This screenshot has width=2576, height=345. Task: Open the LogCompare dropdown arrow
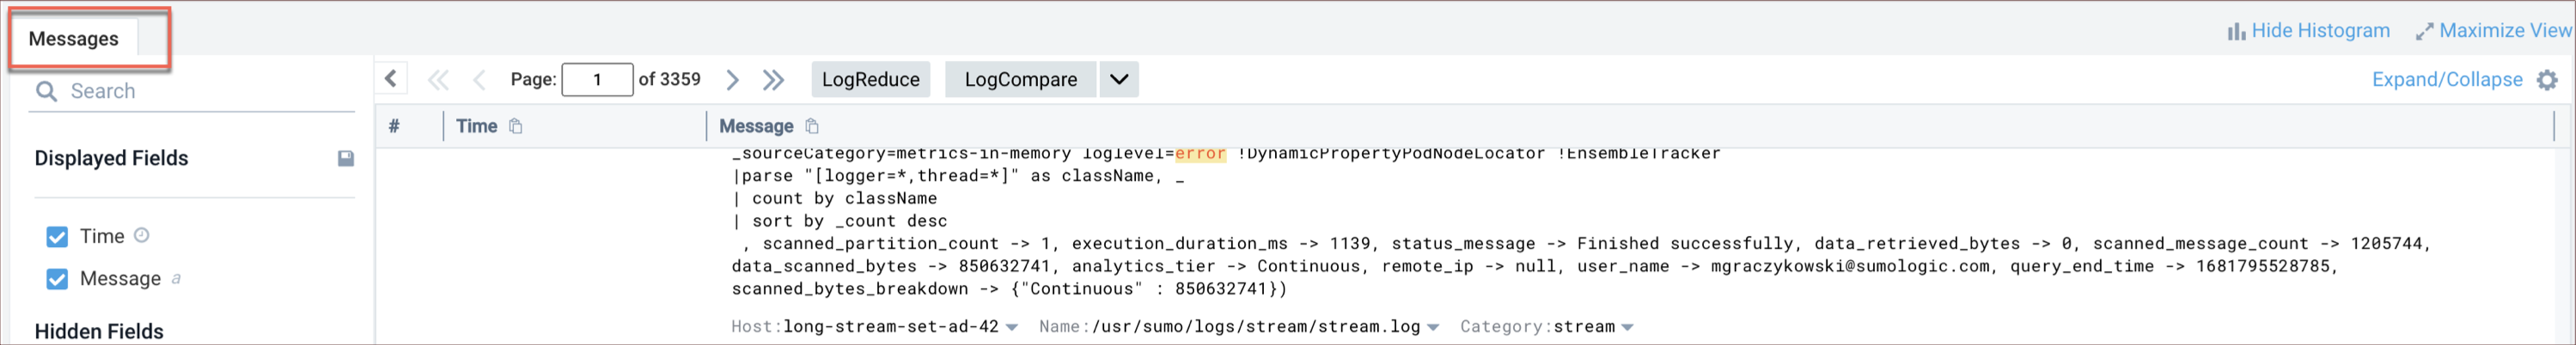point(1119,80)
